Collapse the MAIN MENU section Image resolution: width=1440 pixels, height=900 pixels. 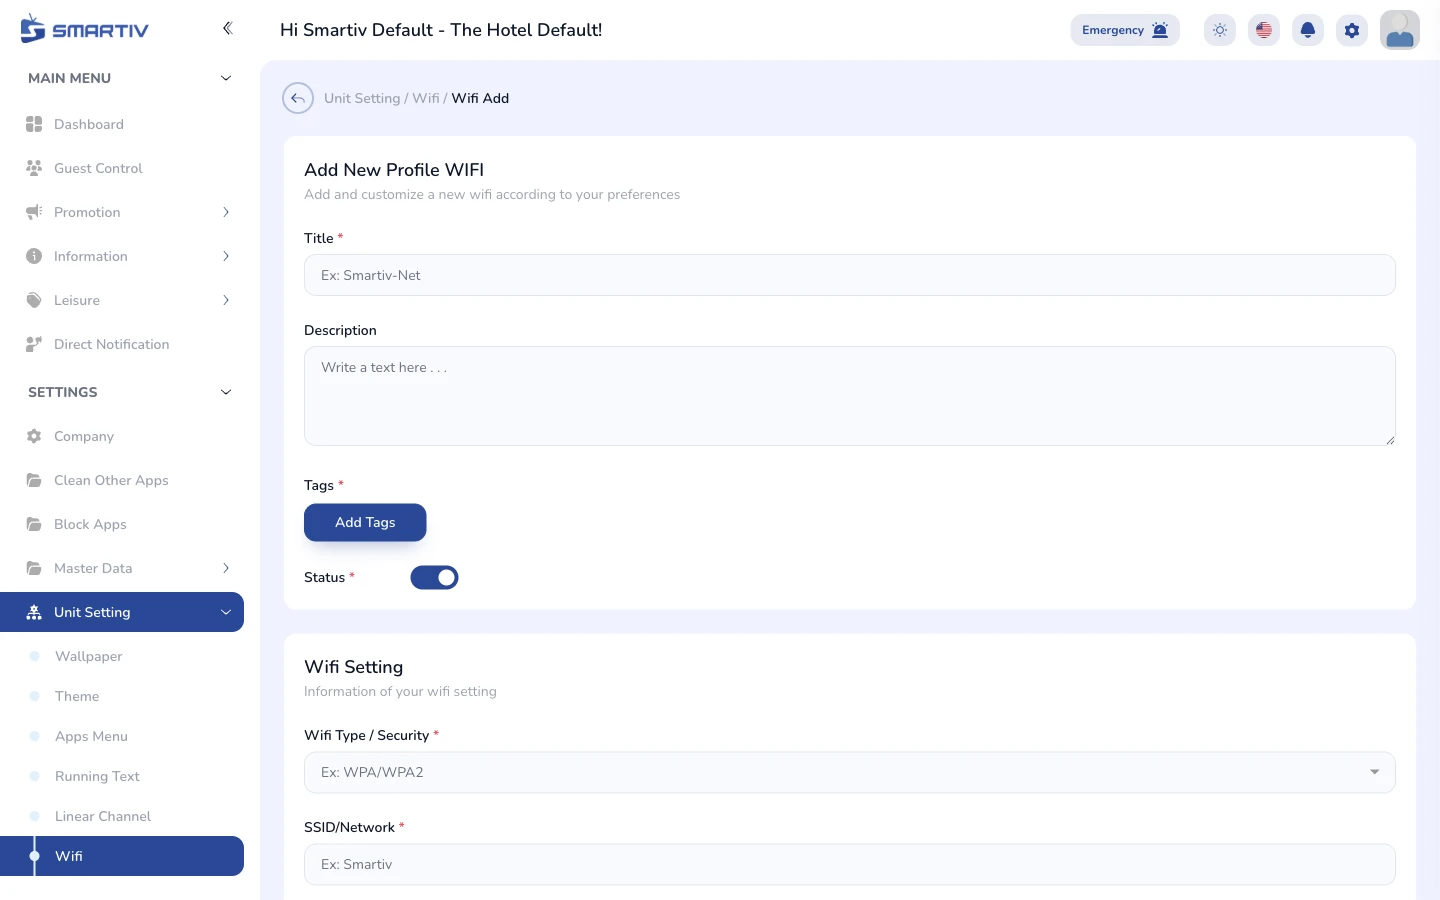pos(226,78)
